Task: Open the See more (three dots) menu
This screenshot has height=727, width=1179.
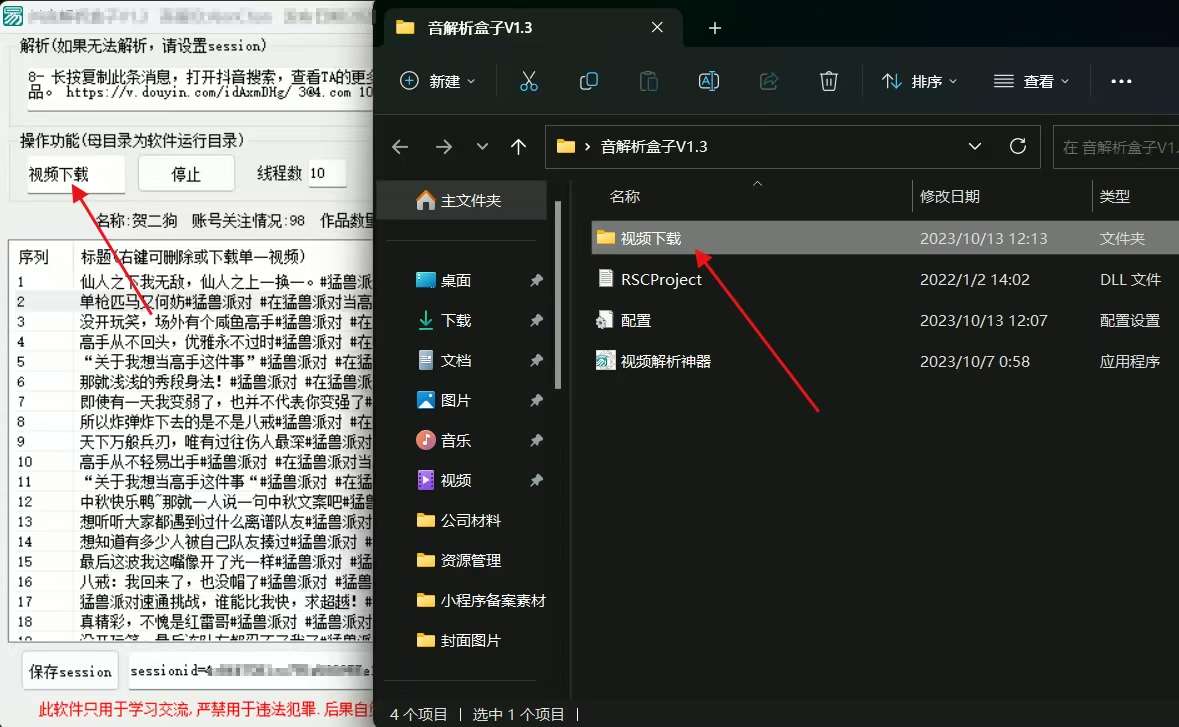Action: pos(1121,82)
